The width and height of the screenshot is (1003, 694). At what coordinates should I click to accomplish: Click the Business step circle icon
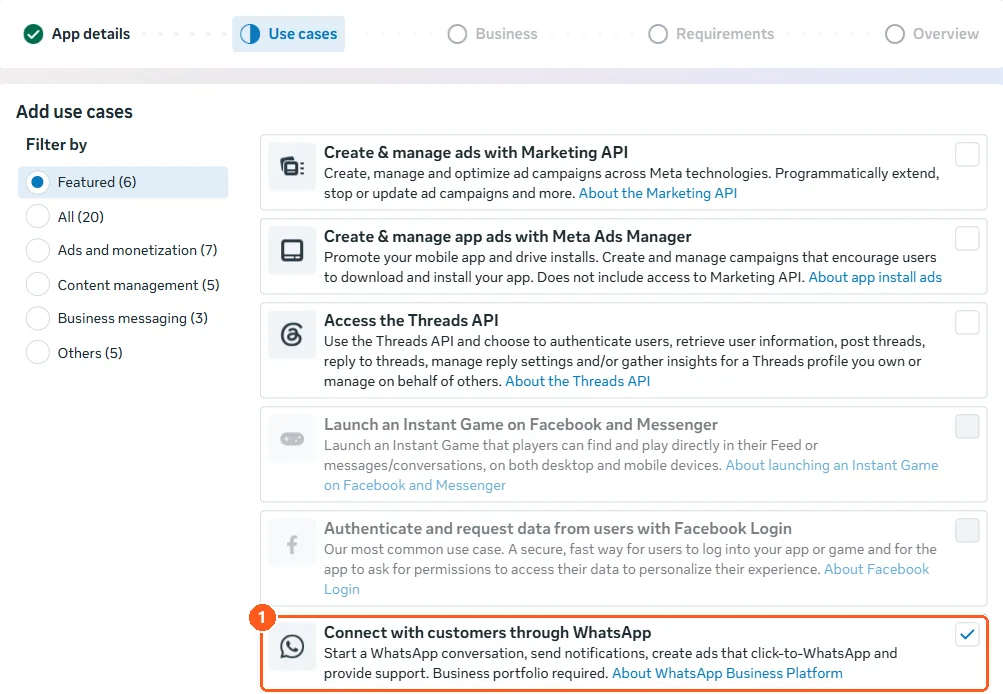(457, 34)
